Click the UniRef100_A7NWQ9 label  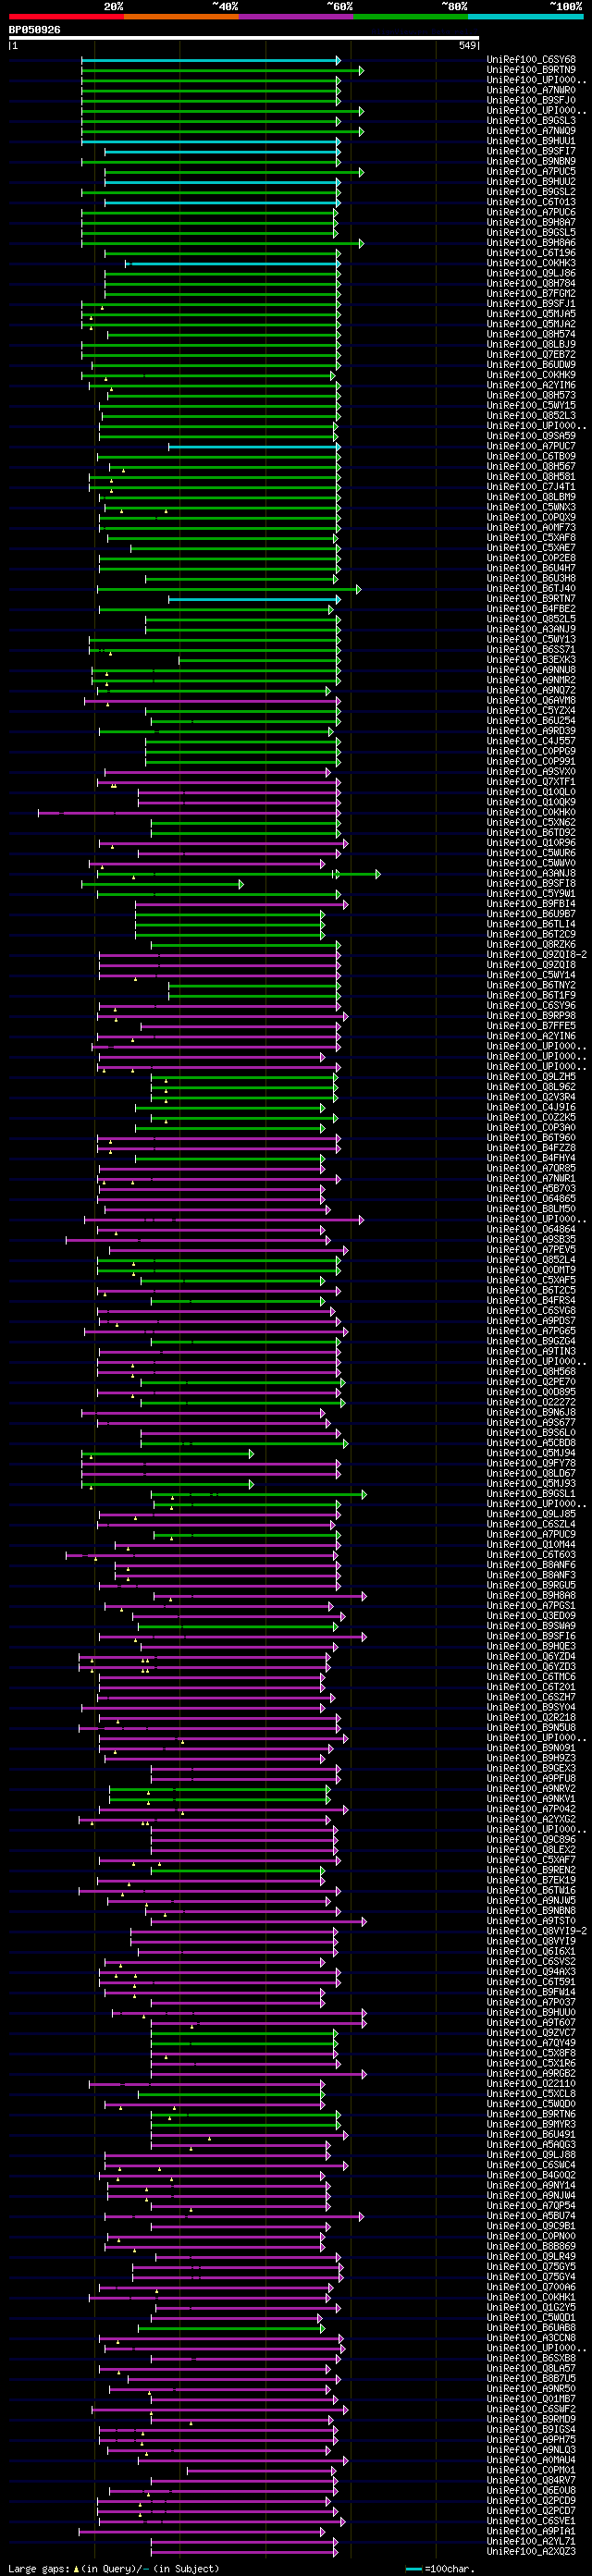pos(531,131)
